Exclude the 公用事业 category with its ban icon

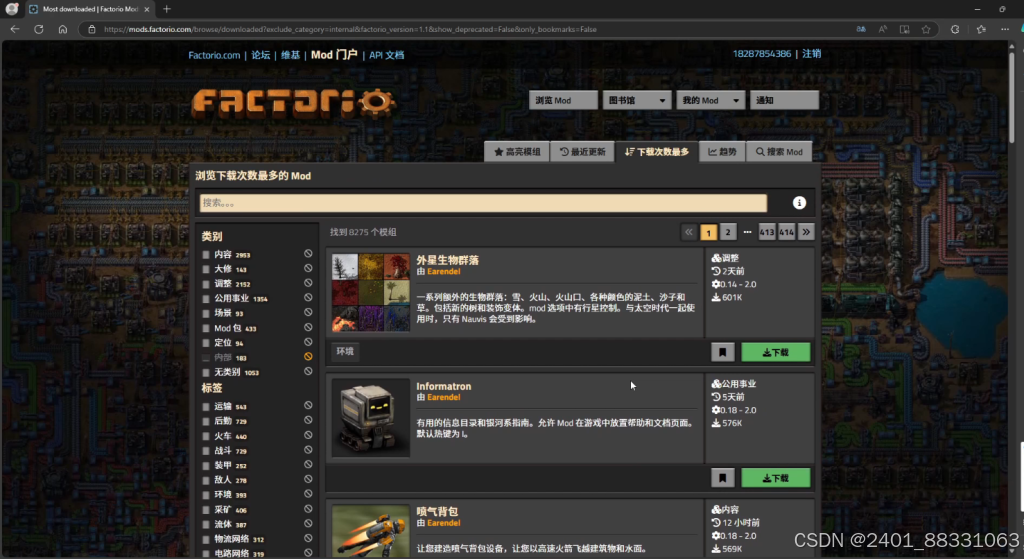tap(308, 298)
